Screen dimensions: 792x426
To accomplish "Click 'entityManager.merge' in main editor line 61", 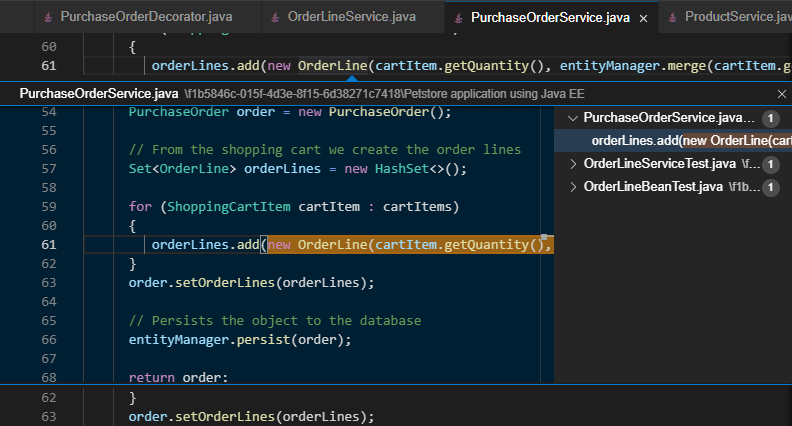I will tap(632, 66).
